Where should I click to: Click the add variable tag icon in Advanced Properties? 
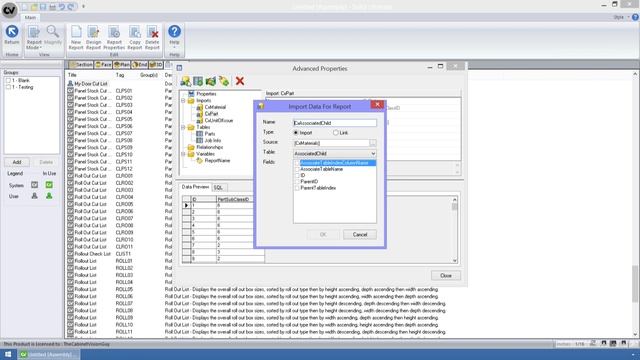pyautogui.click(x=224, y=81)
